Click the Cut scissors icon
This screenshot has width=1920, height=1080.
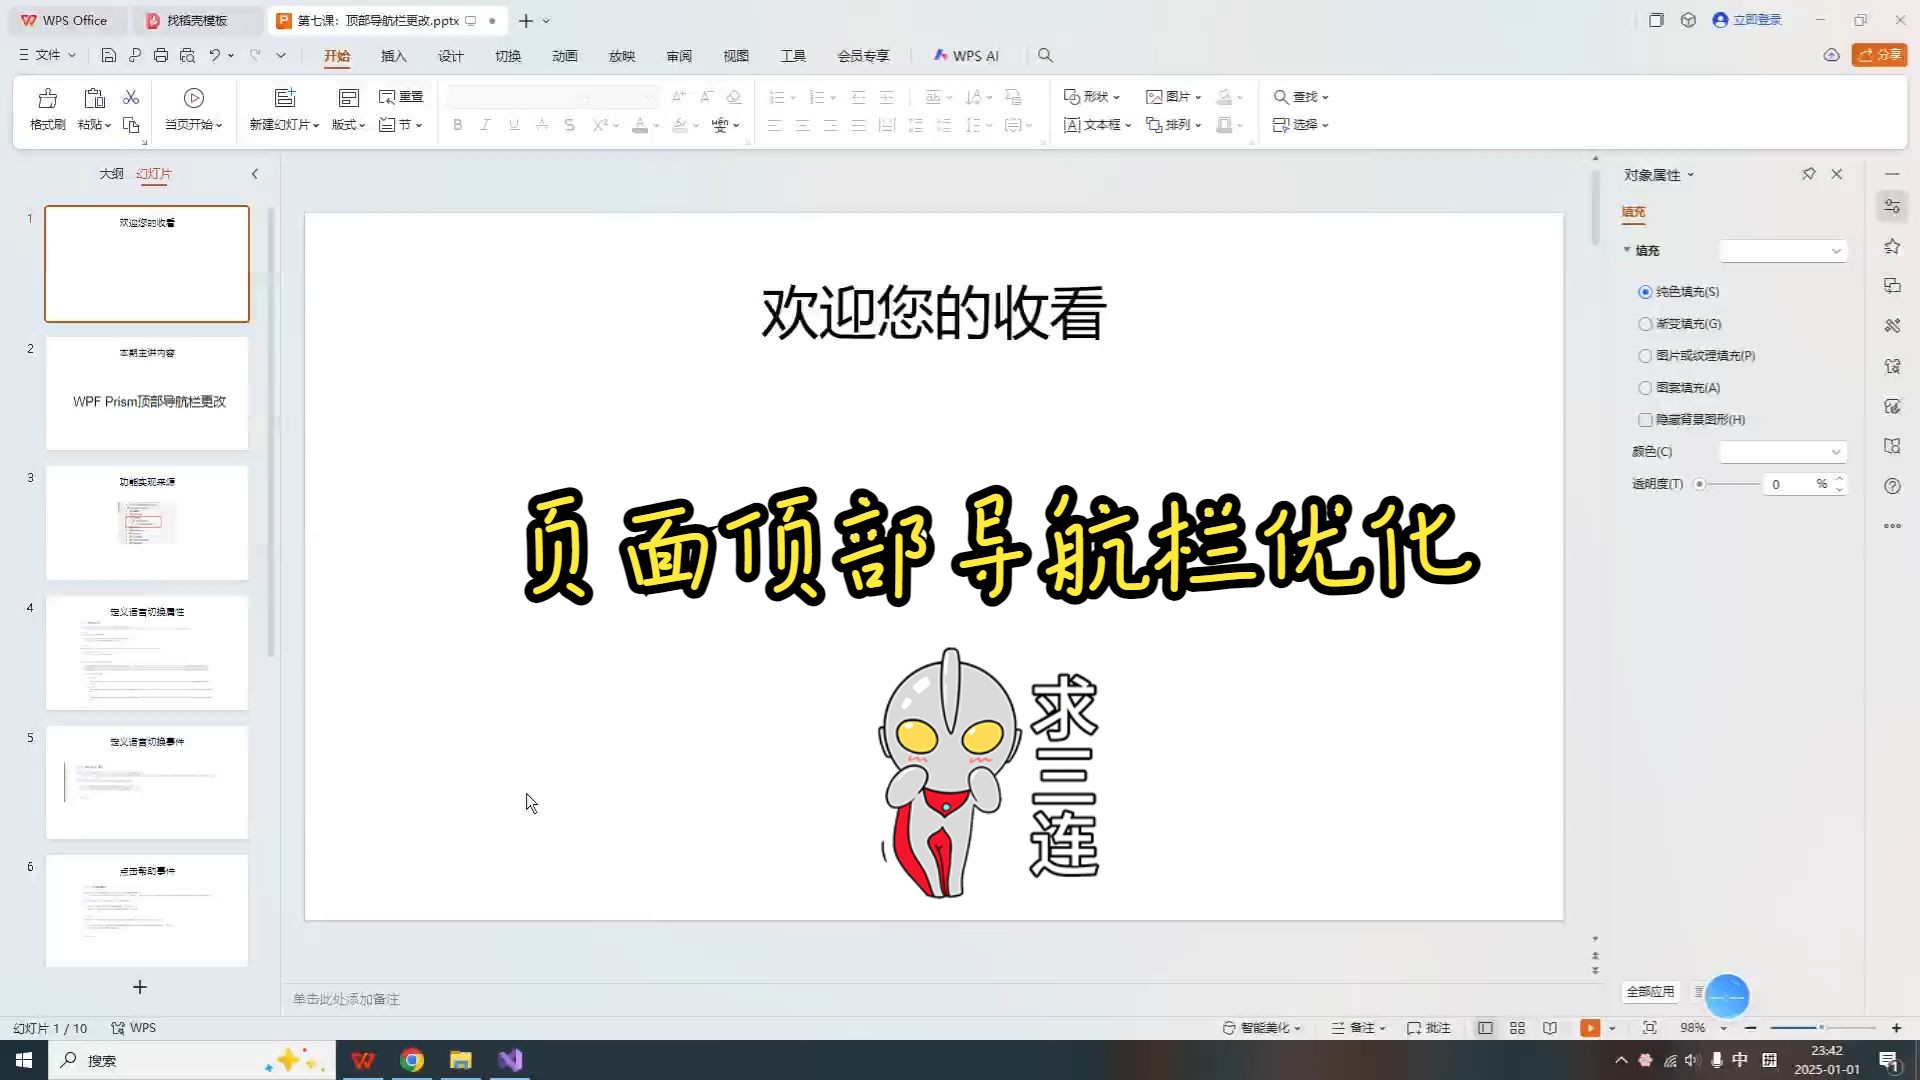[131, 97]
